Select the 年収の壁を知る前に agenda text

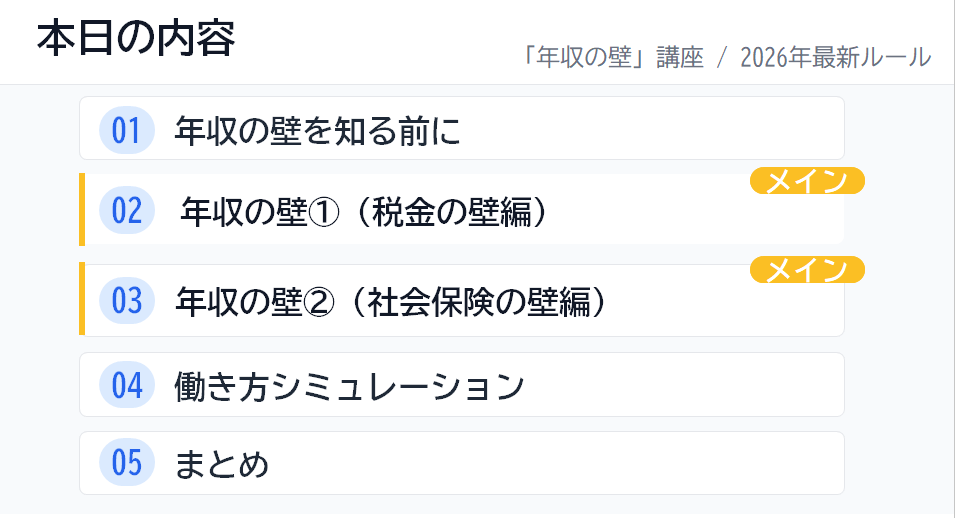click(x=317, y=130)
